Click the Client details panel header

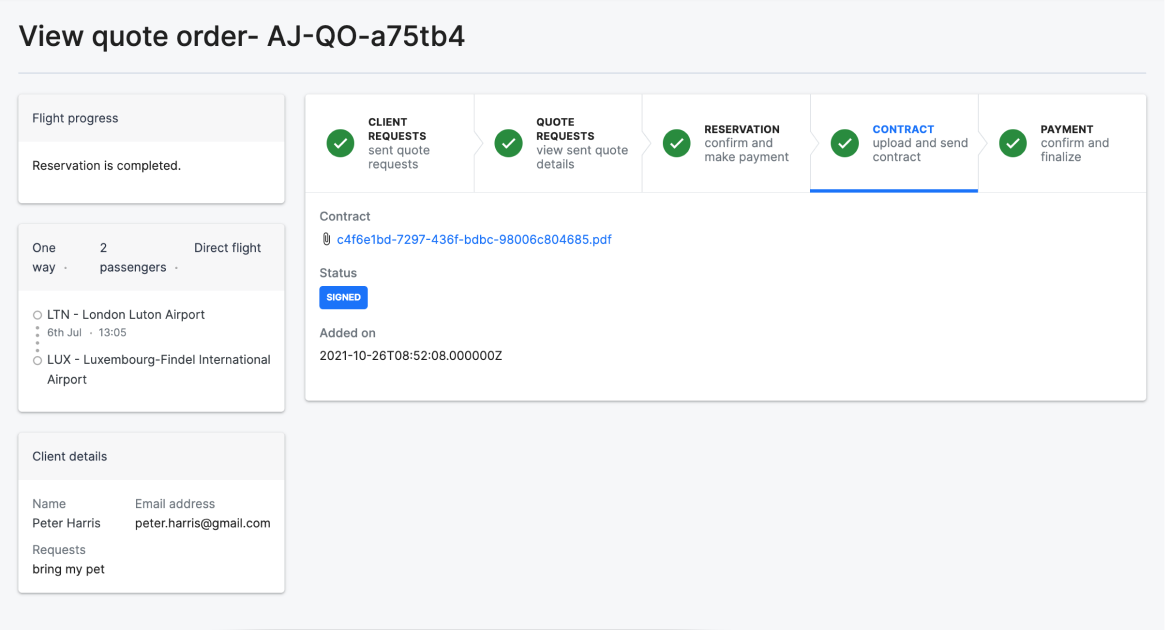[151, 456]
